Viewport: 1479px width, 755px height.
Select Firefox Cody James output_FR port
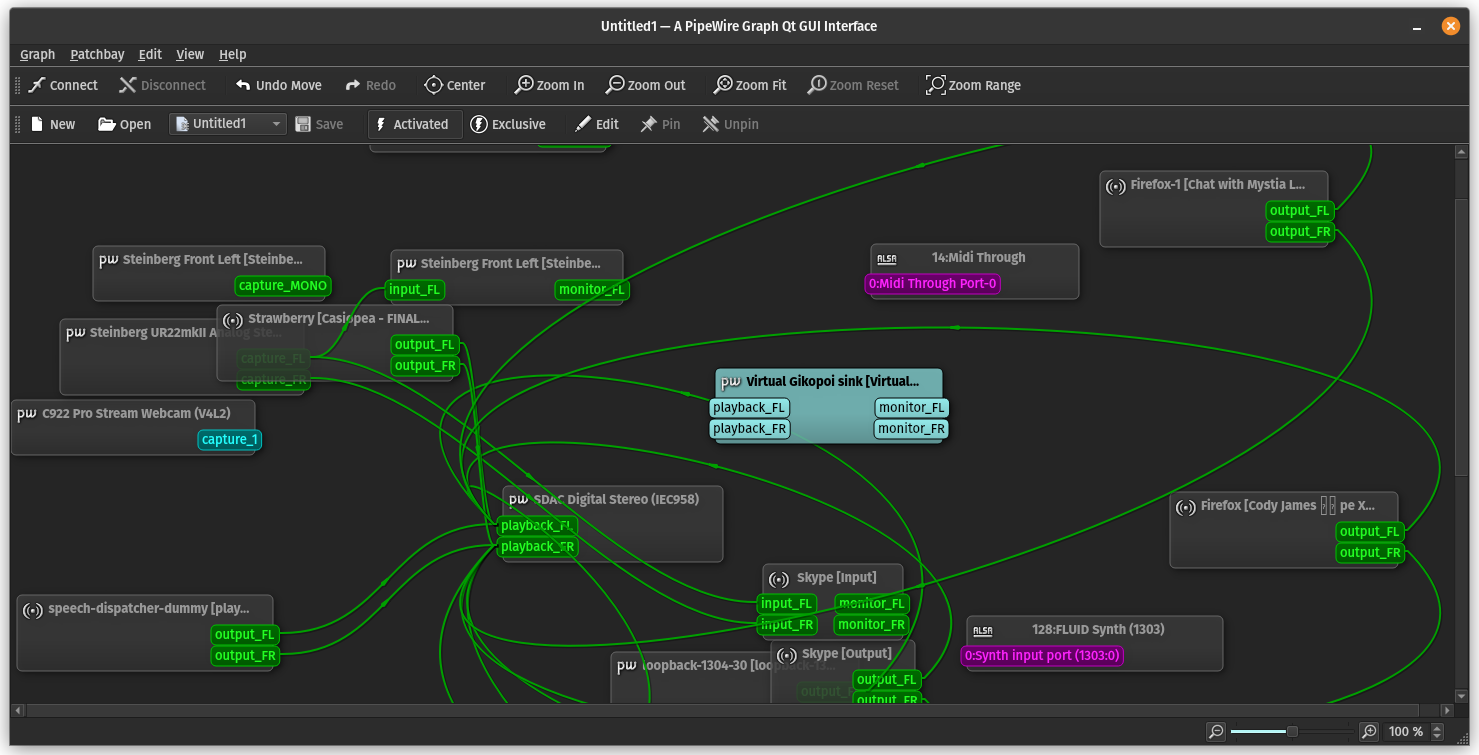[x=1370, y=553]
